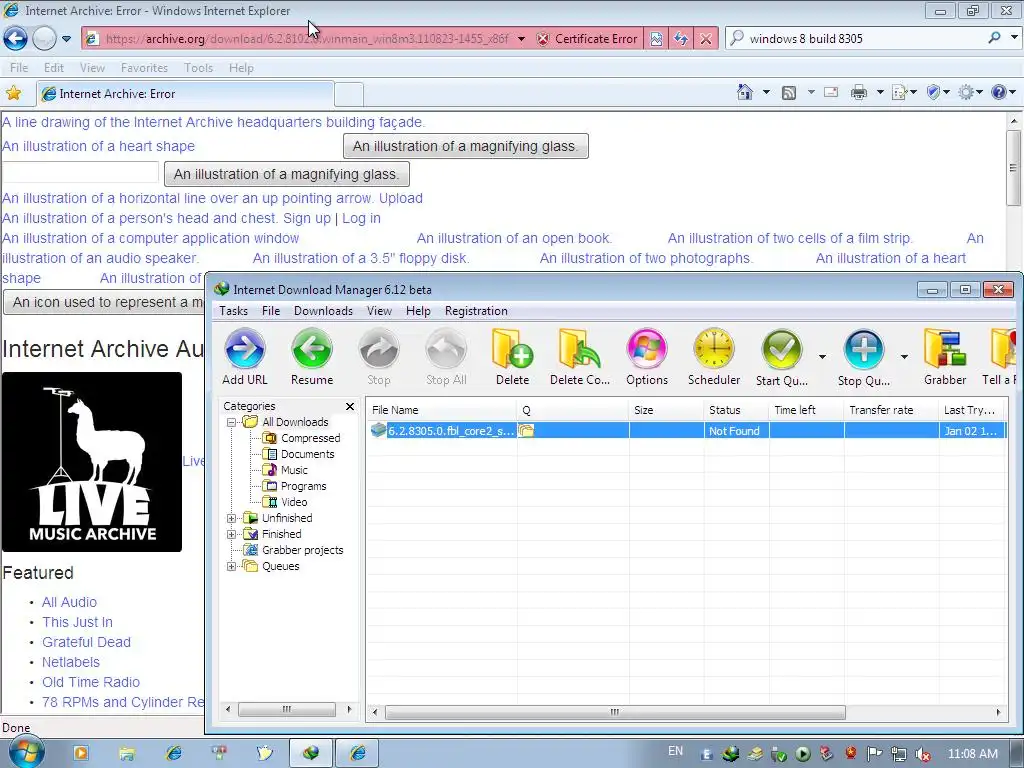Open the Scheduler in IDM toolbar
The width and height of the screenshot is (1024, 768).
pos(714,357)
